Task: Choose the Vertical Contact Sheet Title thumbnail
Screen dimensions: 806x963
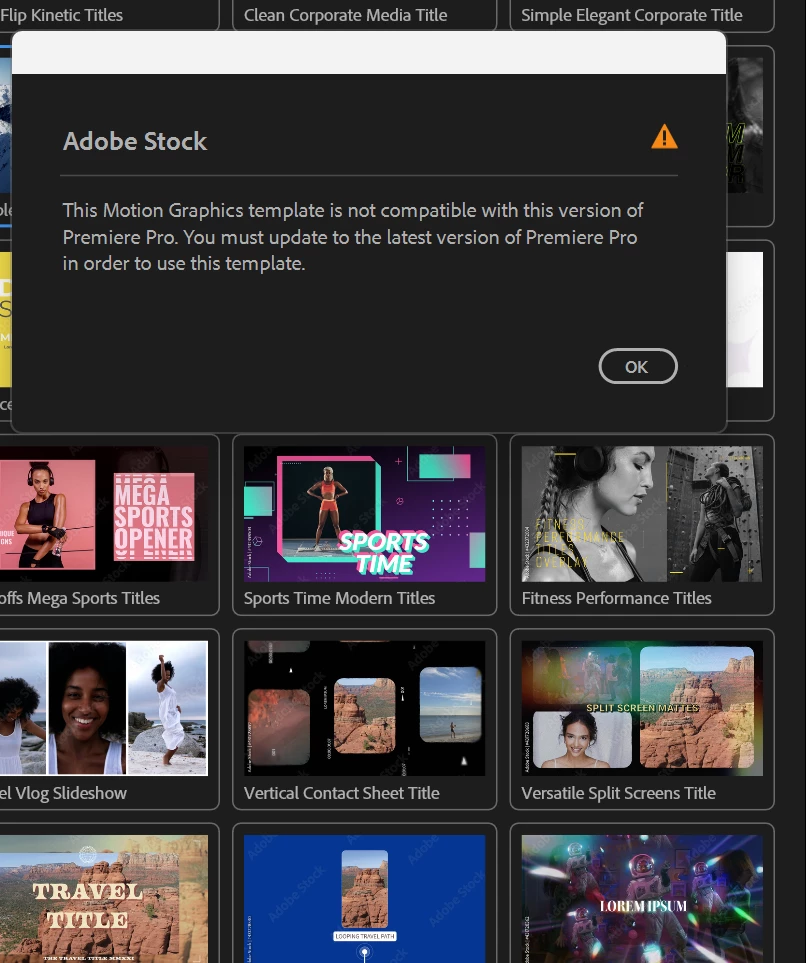Action: pos(364,708)
